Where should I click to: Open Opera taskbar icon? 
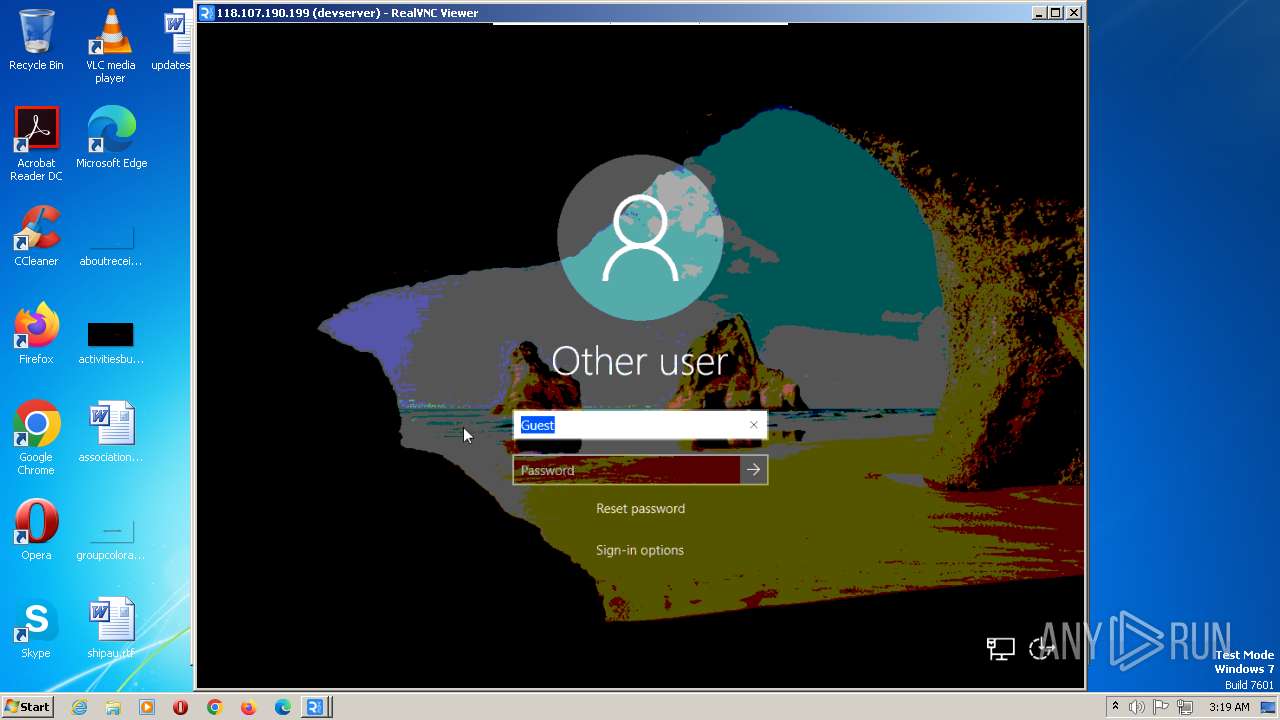181,707
